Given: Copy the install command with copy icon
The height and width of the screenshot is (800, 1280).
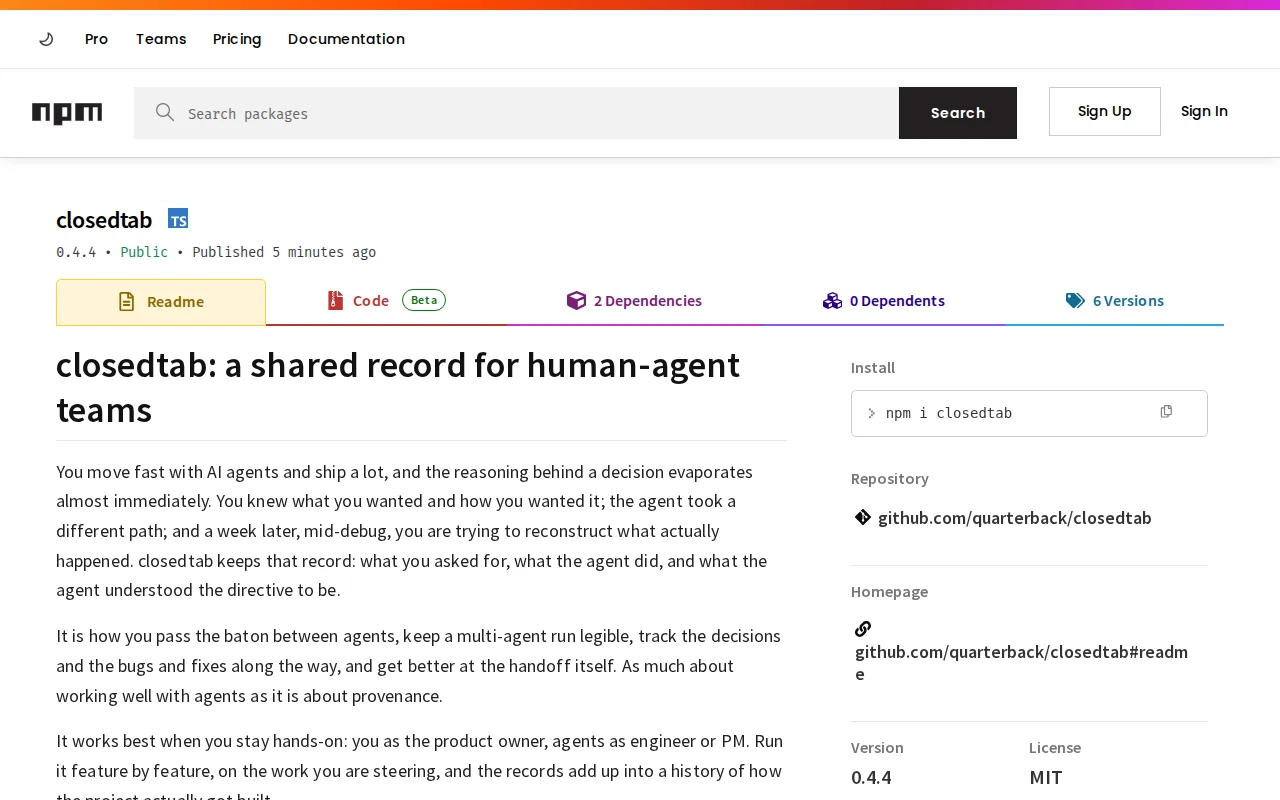Looking at the screenshot, I should [1166, 412].
